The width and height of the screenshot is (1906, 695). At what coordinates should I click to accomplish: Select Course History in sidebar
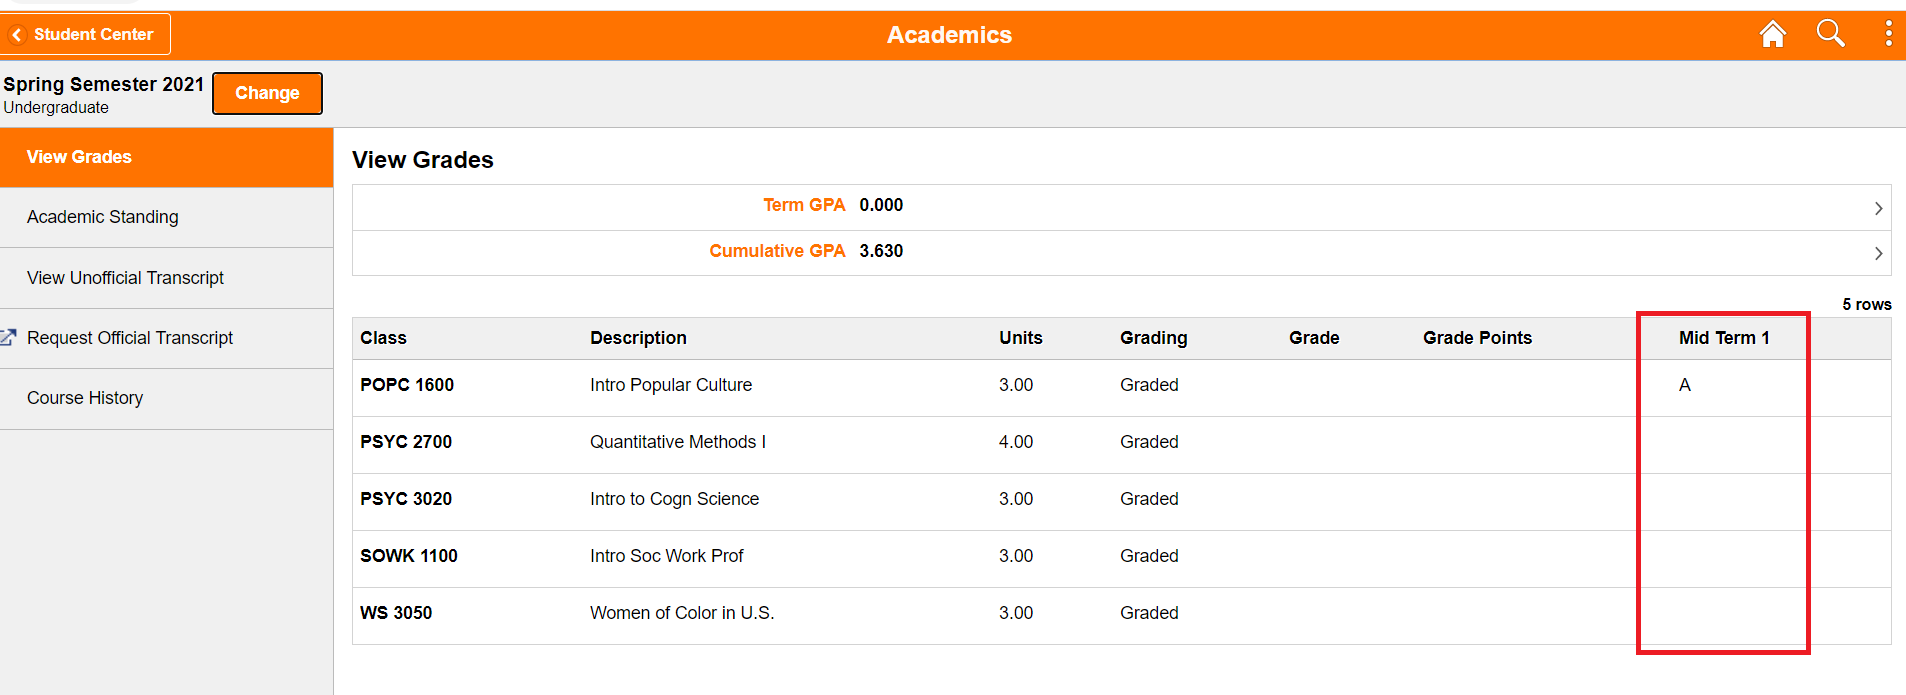point(85,398)
